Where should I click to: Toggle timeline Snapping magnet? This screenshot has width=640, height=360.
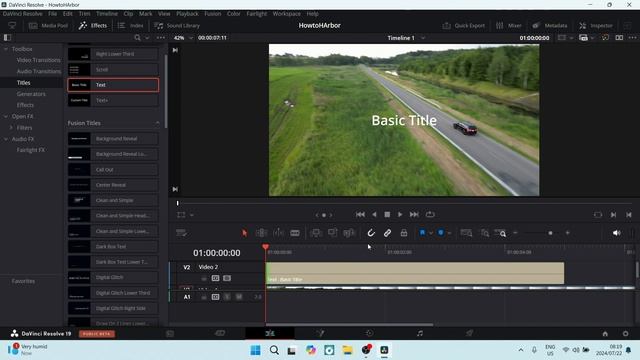[x=371, y=233]
